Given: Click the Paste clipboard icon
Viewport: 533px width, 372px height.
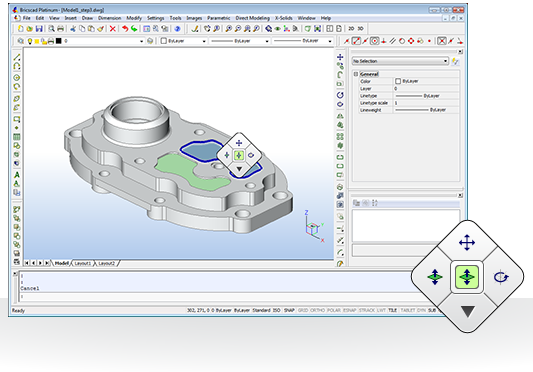Looking at the screenshot, I should [x=91, y=29].
